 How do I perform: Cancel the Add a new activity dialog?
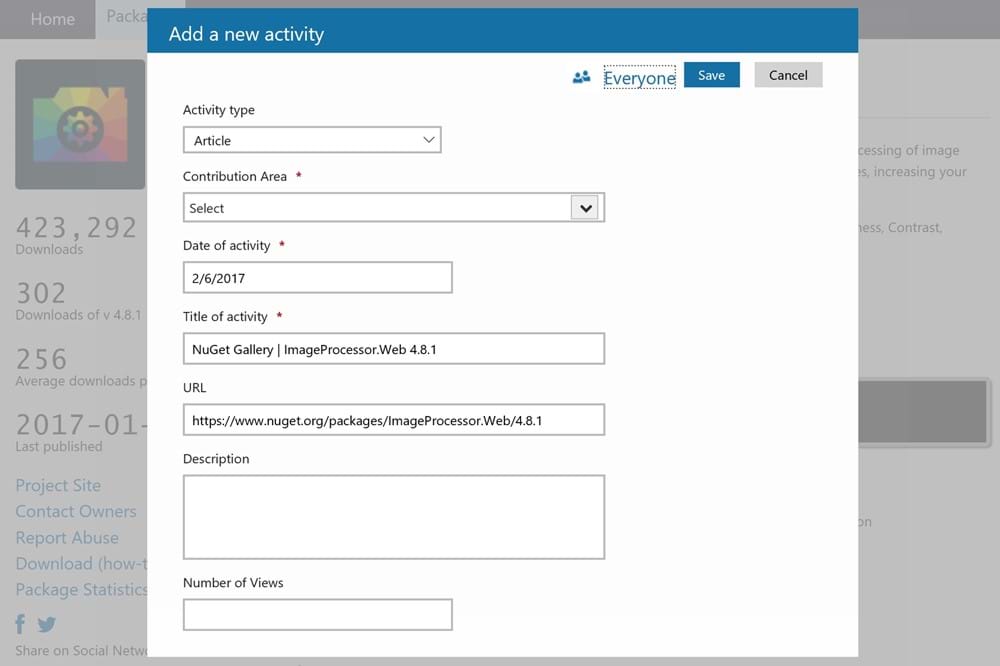(x=788, y=75)
